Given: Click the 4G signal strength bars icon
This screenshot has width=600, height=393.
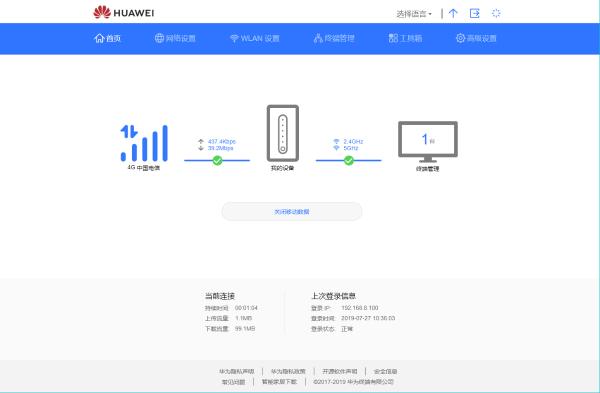Looking at the screenshot, I should [144, 143].
